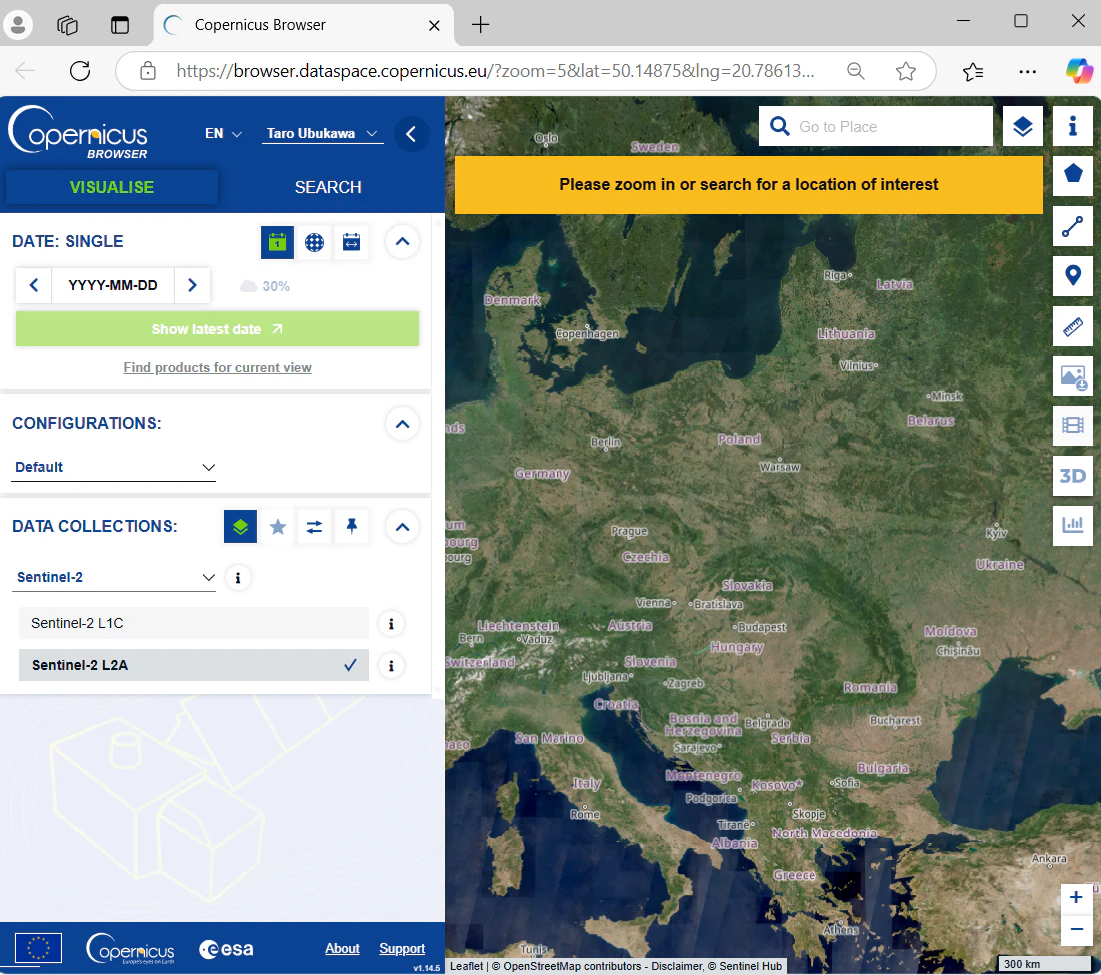1101x975 pixels.
Task: Show info for Sentinel-2 L2A
Action: point(391,665)
